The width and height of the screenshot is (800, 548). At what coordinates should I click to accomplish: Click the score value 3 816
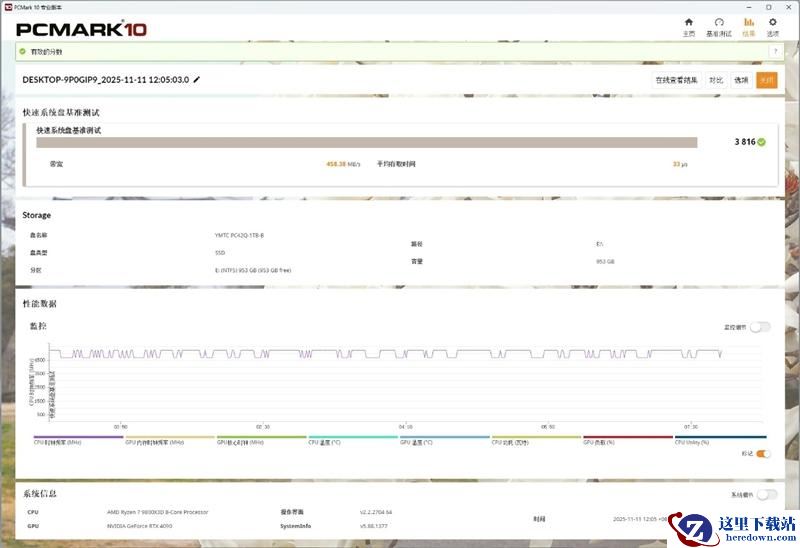[x=744, y=142]
